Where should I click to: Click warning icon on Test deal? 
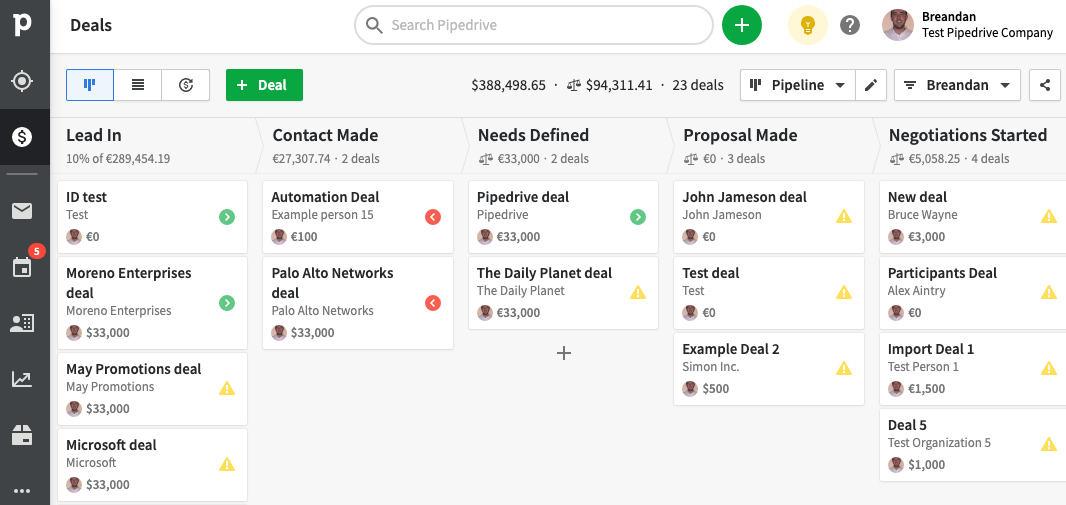[844, 292]
